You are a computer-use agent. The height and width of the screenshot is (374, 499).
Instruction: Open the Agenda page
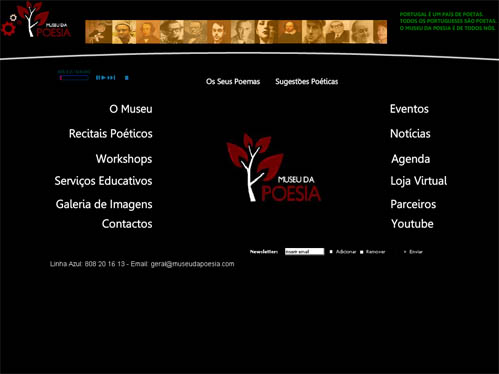point(410,159)
